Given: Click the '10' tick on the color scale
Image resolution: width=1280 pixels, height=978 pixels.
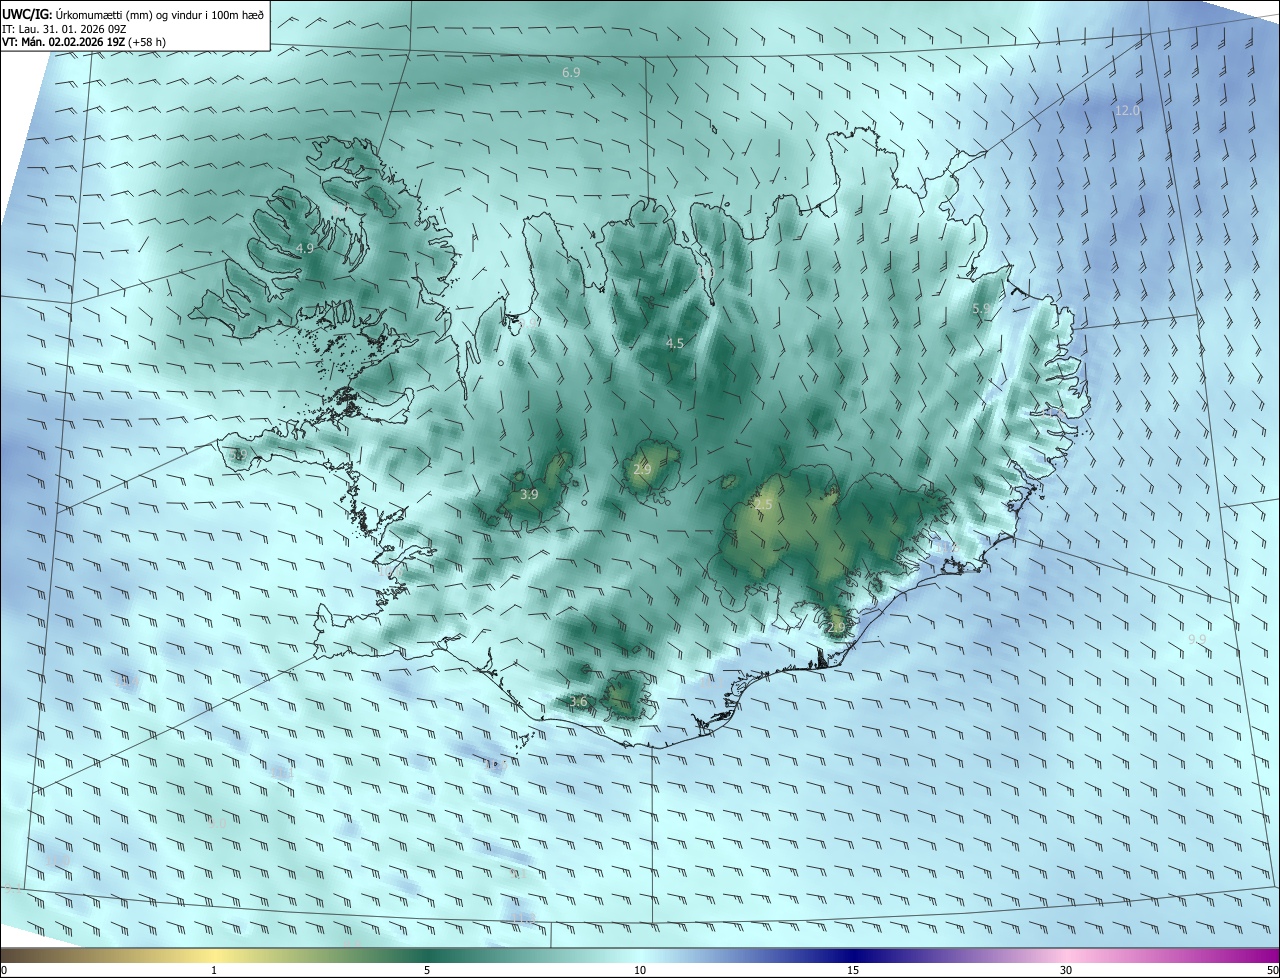Looking at the screenshot, I should point(640,970).
